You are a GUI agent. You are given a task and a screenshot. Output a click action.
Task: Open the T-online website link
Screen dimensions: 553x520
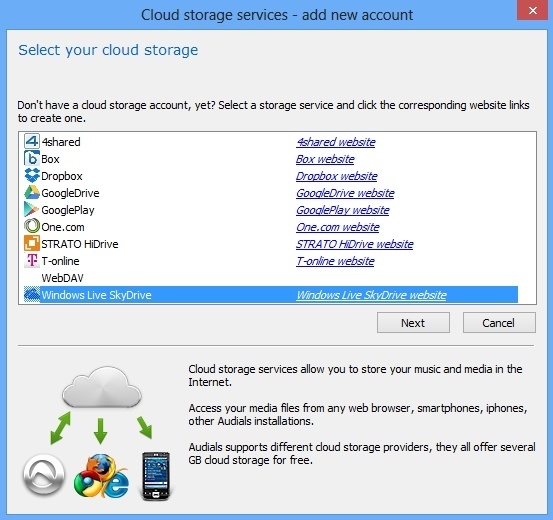(x=335, y=261)
